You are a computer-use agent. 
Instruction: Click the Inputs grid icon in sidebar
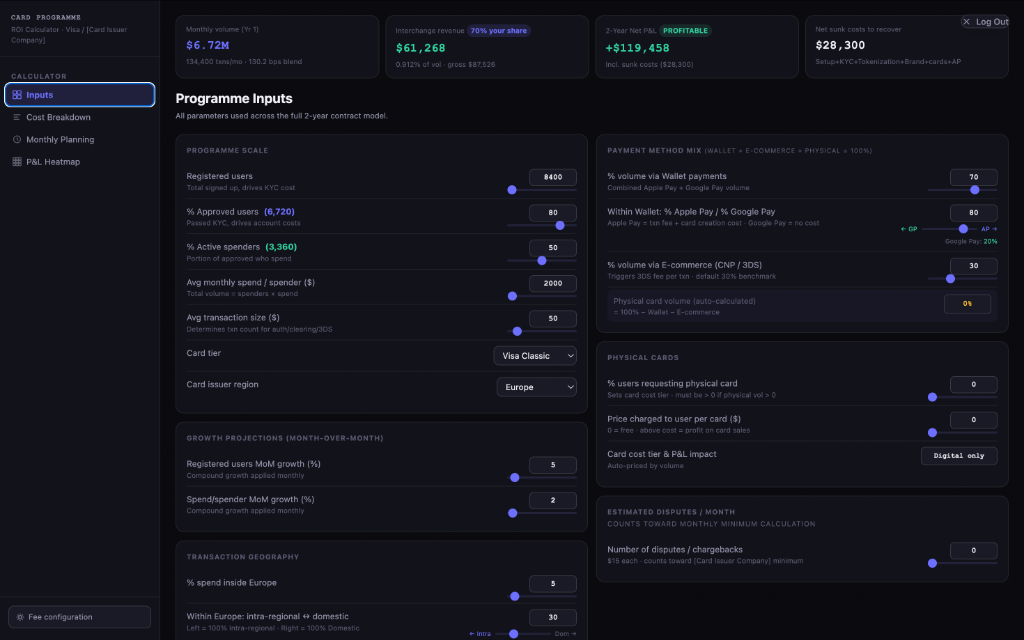click(17, 95)
